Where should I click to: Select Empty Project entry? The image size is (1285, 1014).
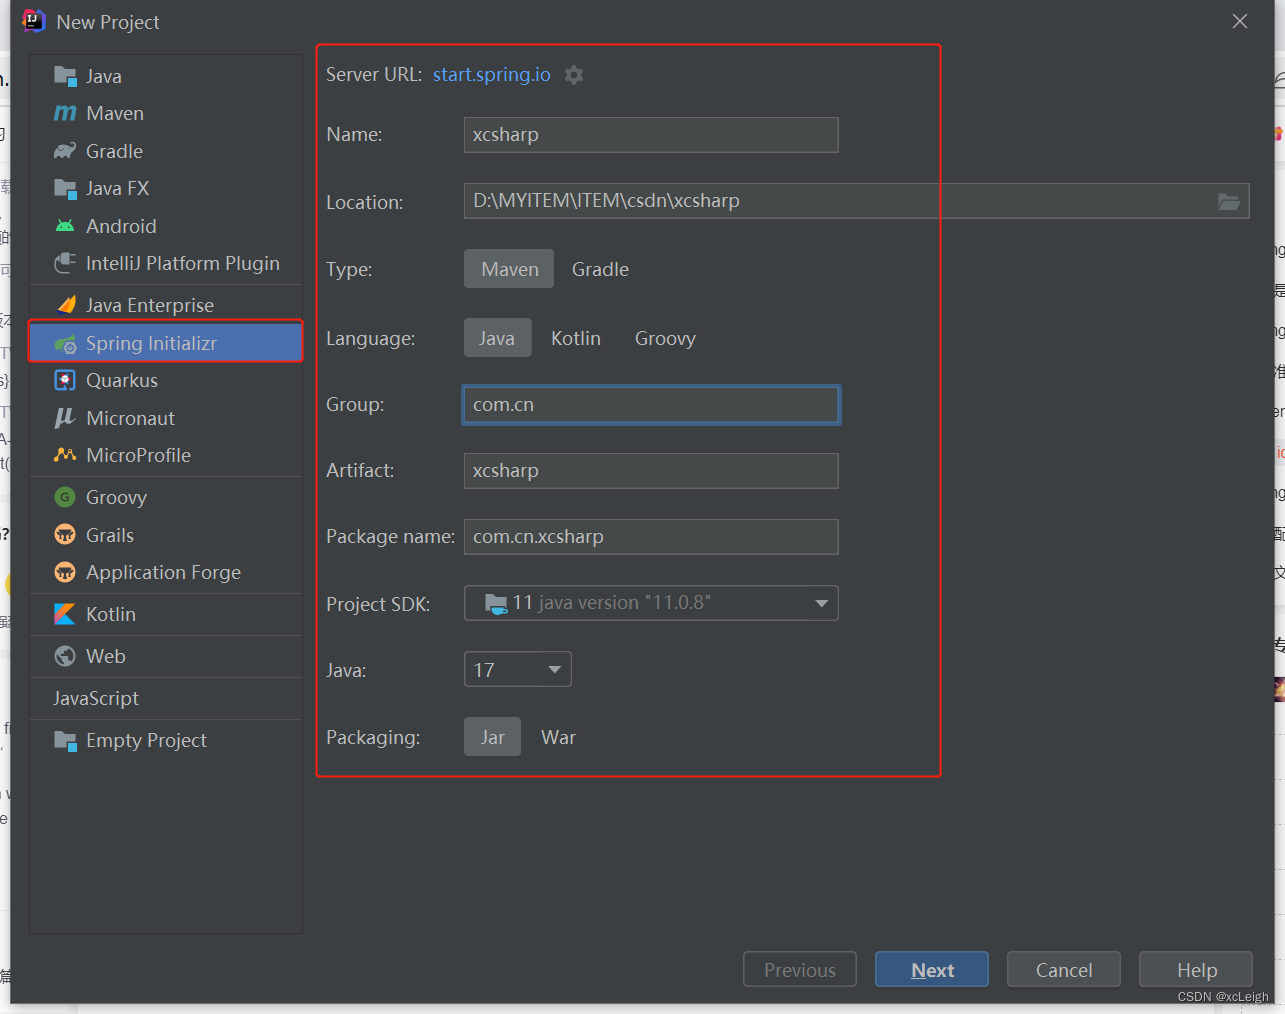click(x=166, y=740)
